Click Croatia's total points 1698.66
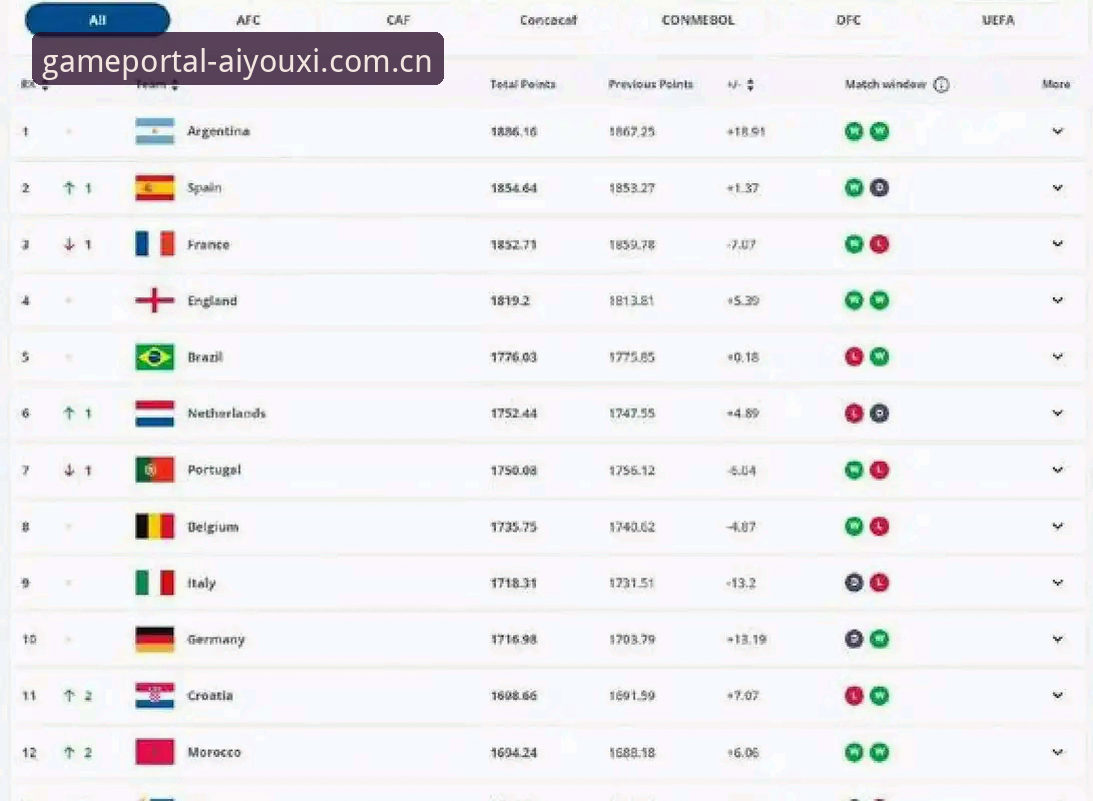The image size is (1093, 801). [x=514, y=696]
